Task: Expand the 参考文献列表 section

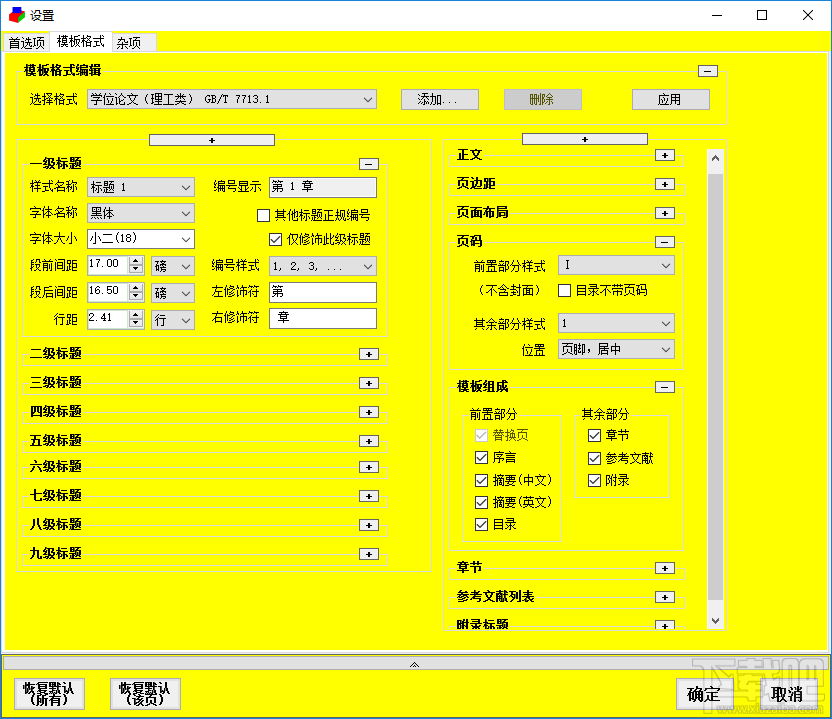Action: coord(665,597)
